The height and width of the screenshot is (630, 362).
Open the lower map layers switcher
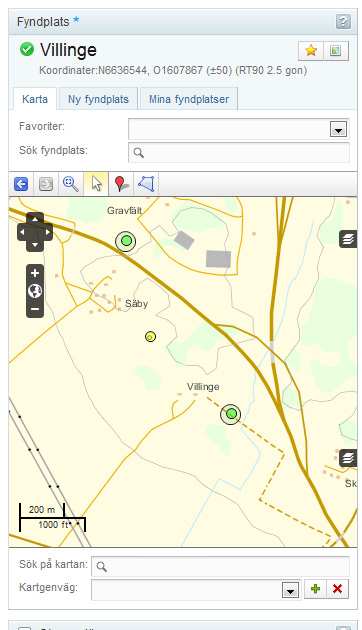[x=348, y=458]
